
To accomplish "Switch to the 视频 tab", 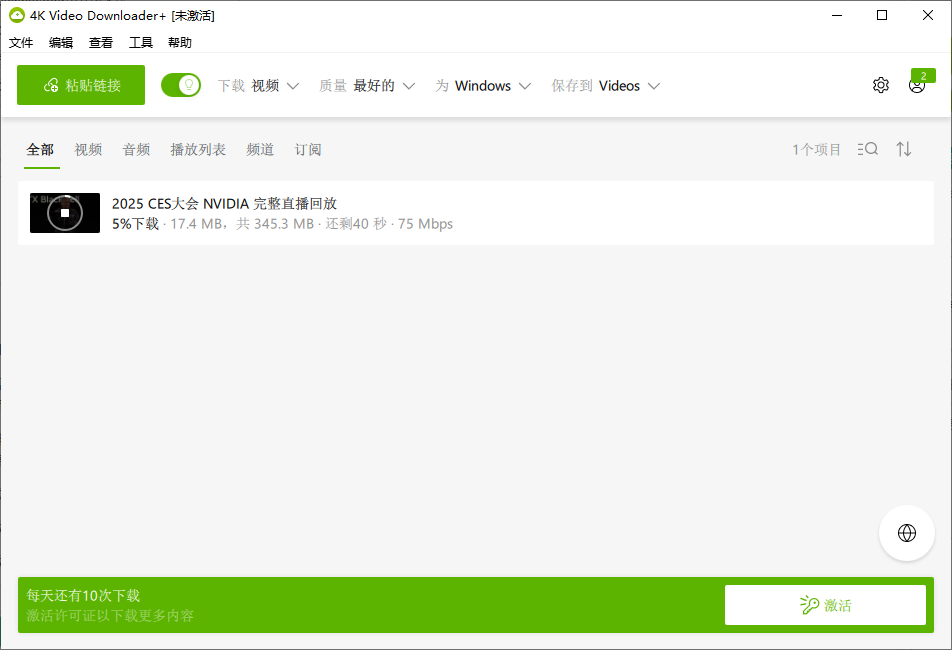I will click(88, 149).
